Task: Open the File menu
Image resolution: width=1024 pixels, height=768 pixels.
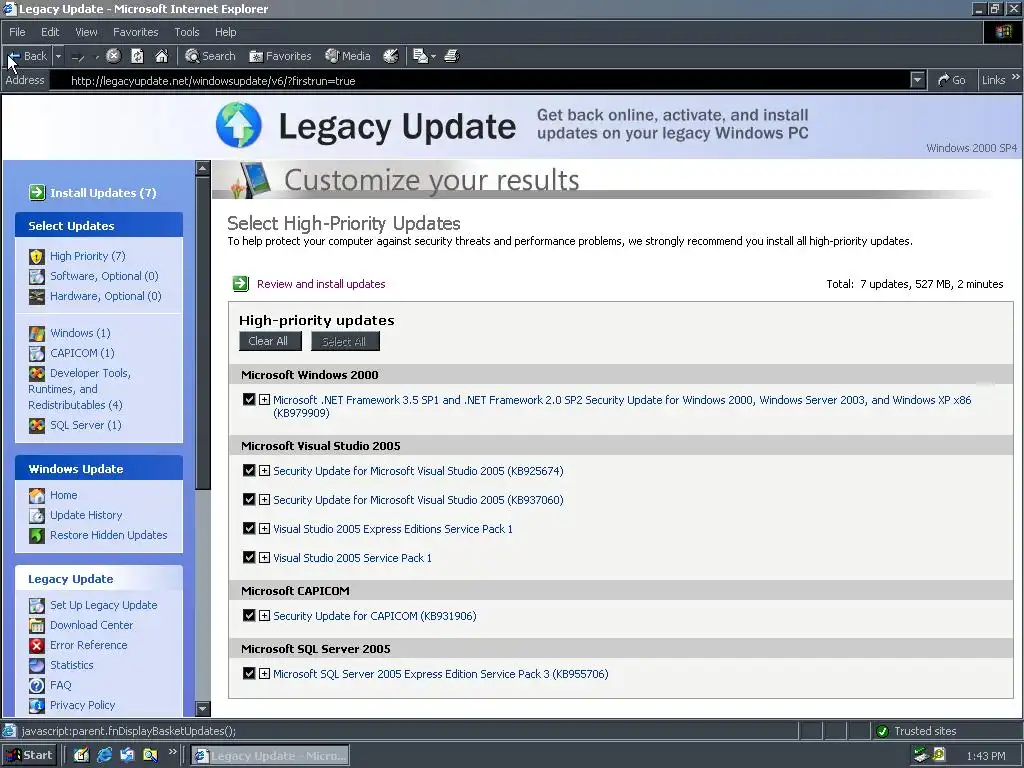Action: pos(17,32)
